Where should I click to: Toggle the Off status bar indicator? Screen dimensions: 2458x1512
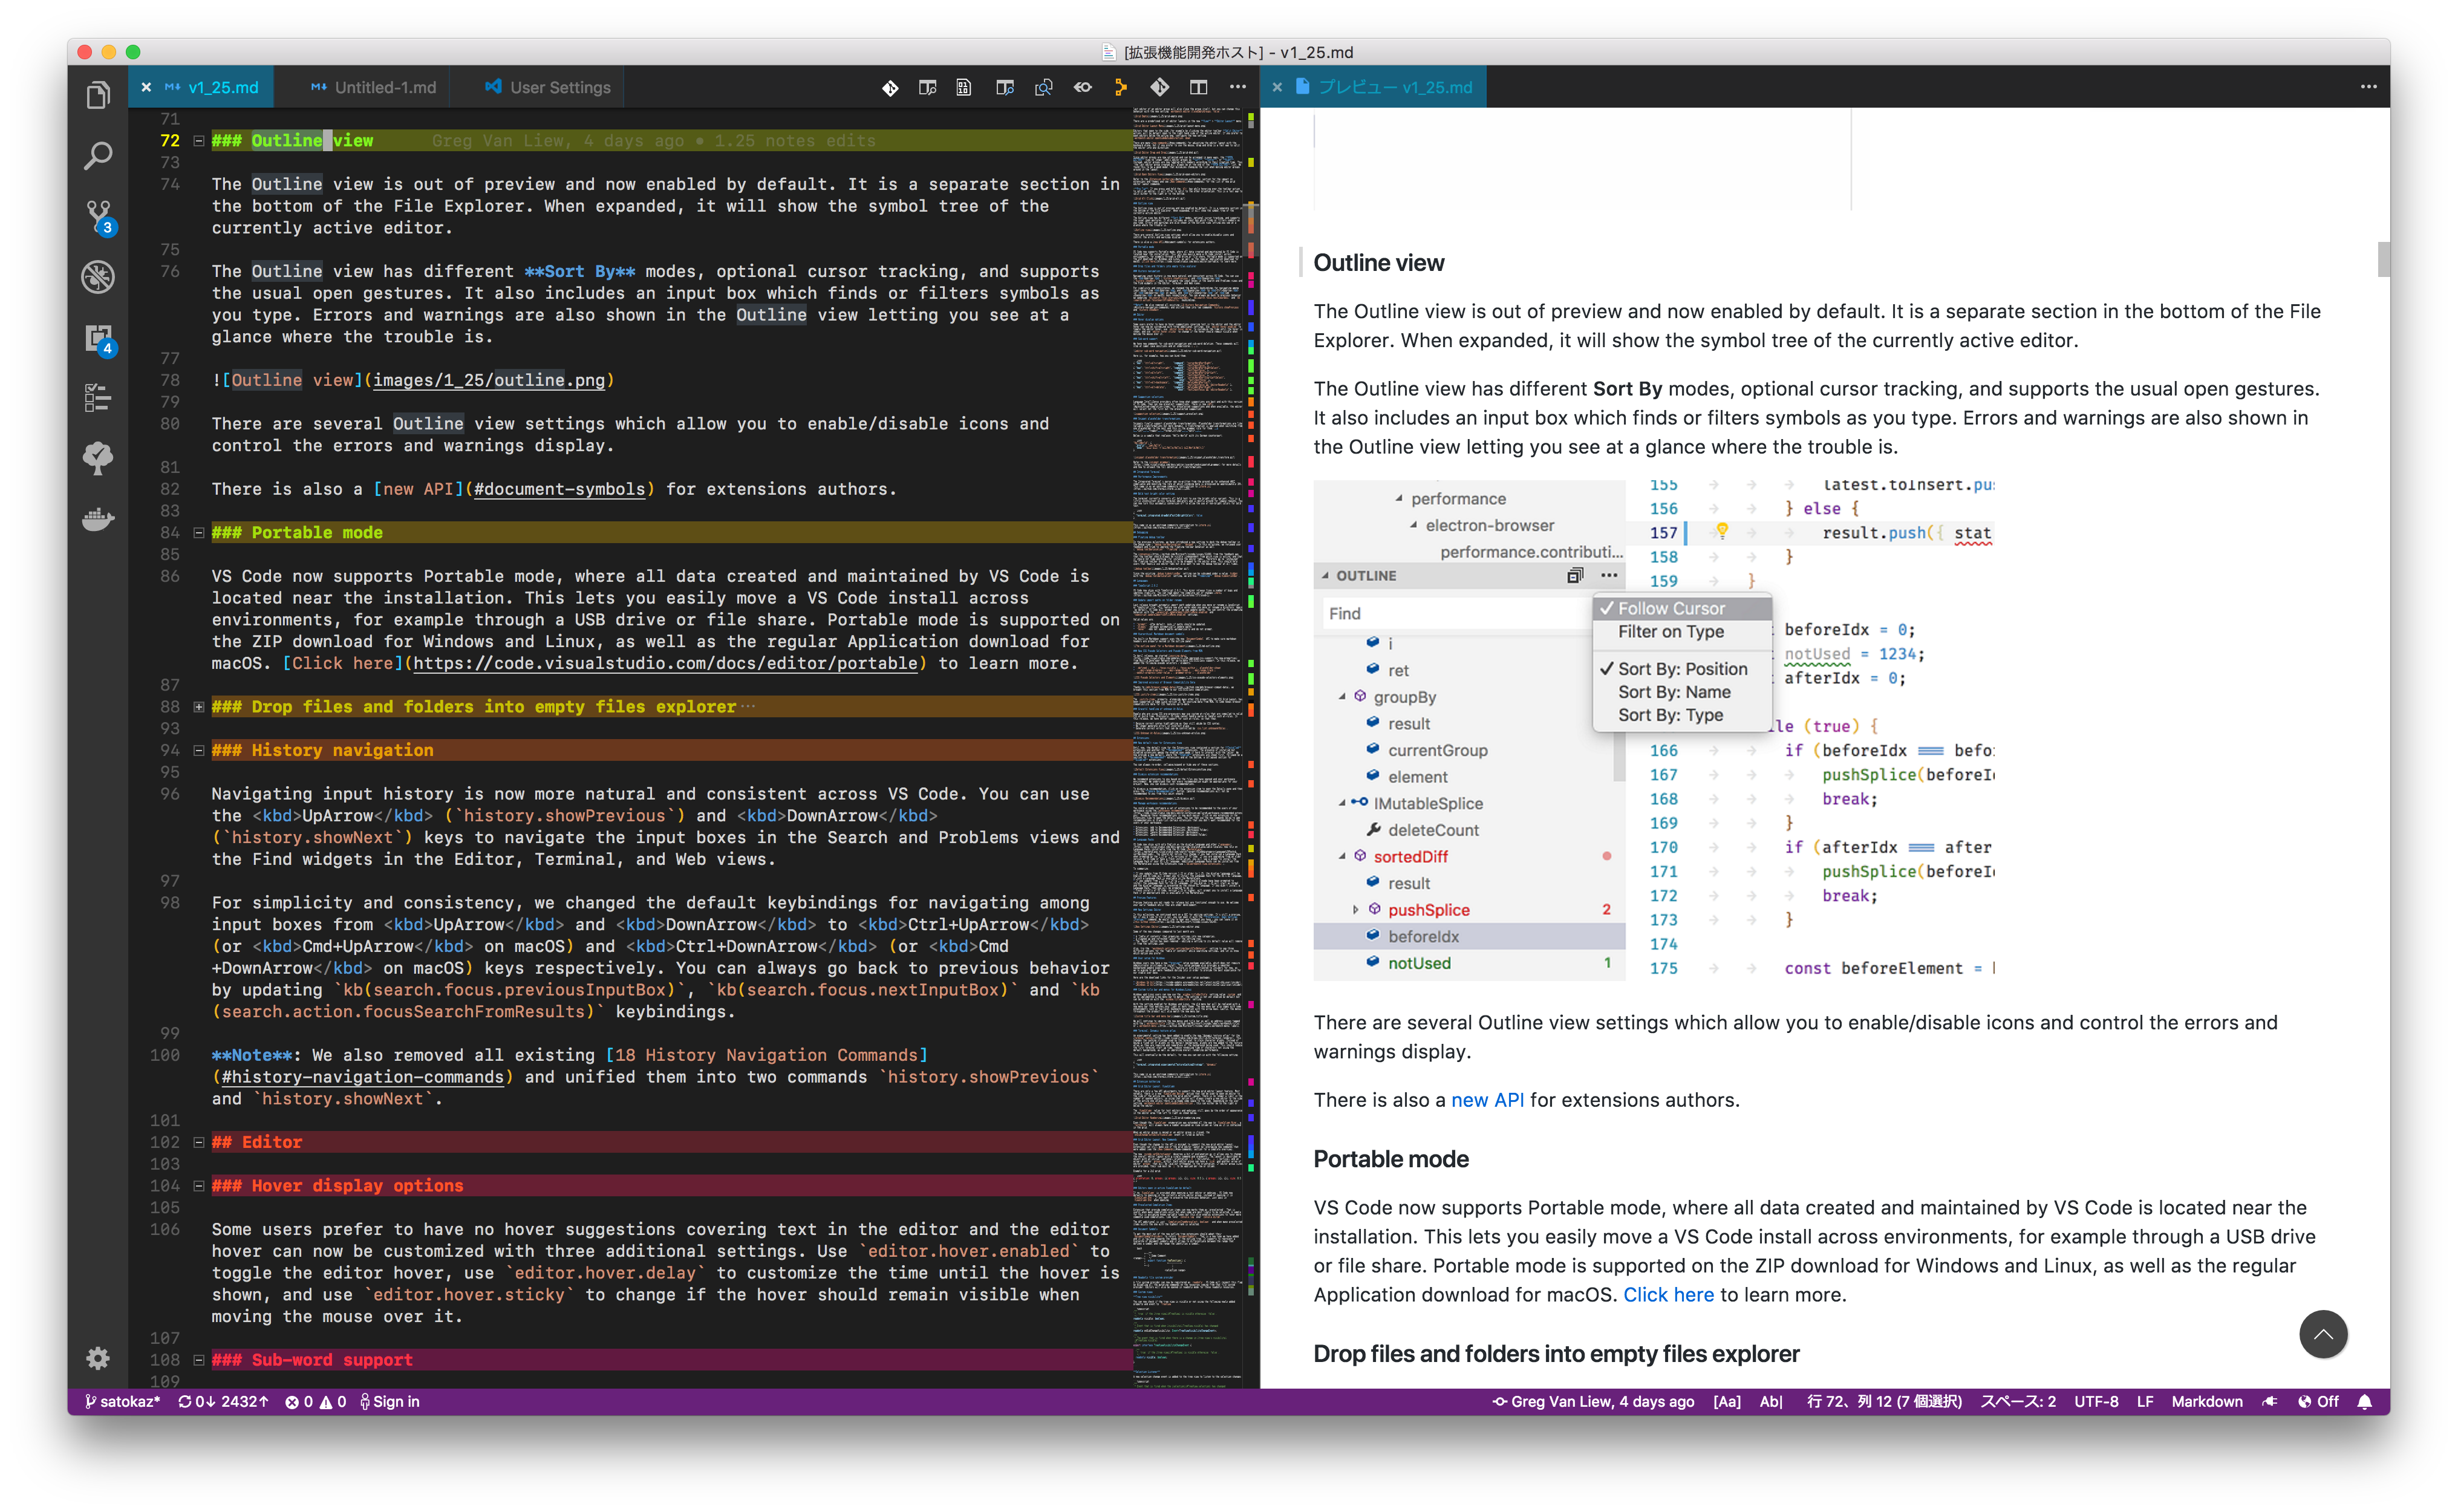pos(2318,1402)
